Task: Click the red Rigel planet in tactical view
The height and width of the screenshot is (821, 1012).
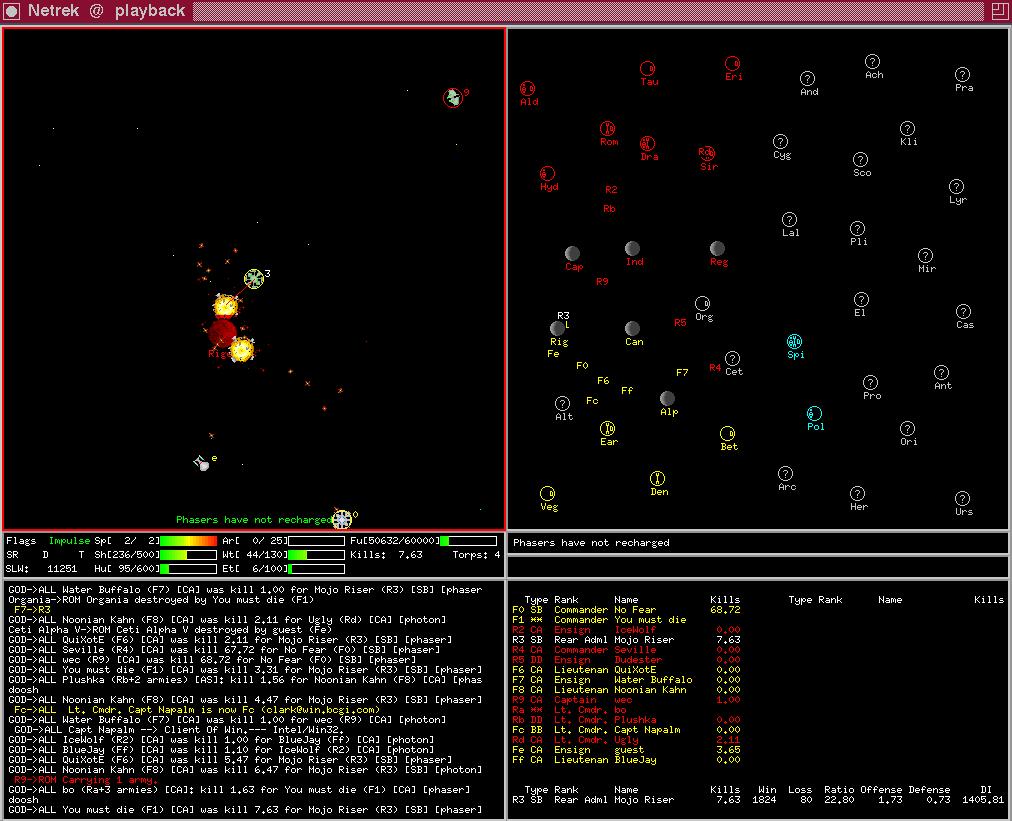Action: (x=222, y=333)
